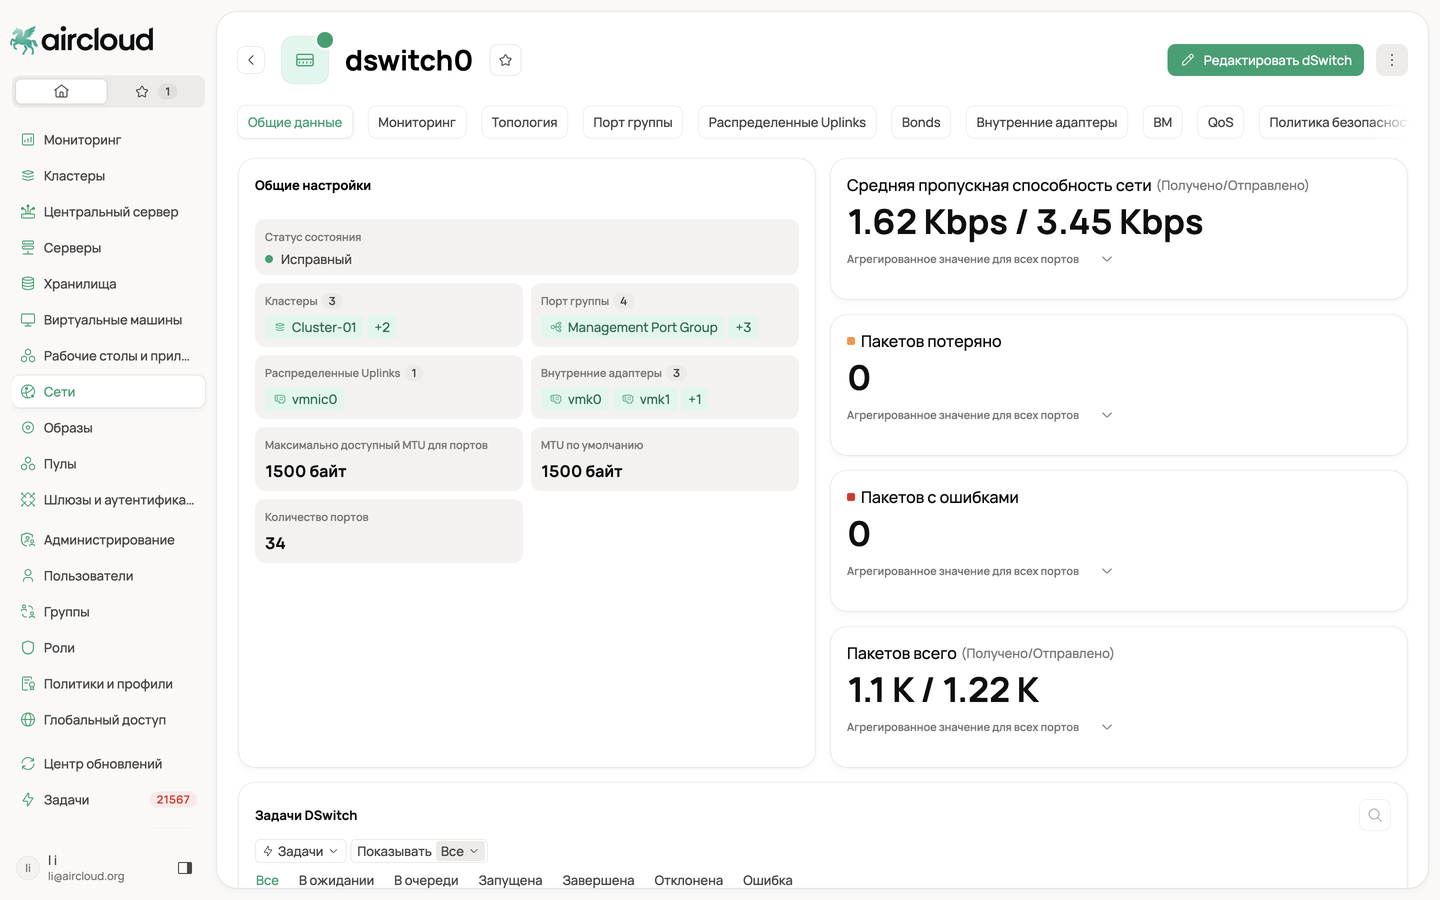Click Редактировать dSwitch button

pyautogui.click(x=1266, y=60)
